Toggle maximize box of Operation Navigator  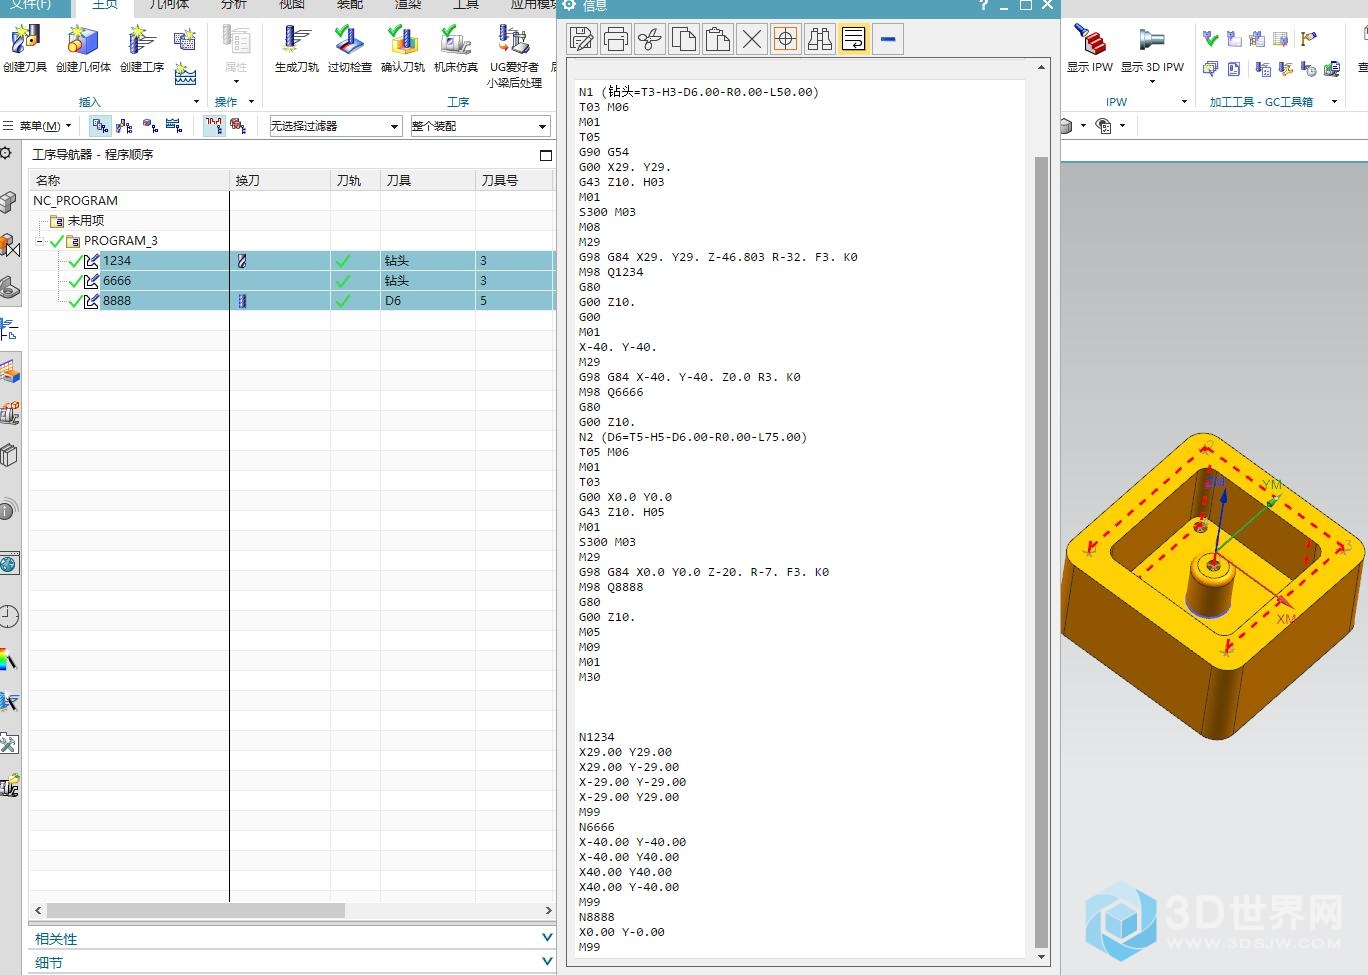coord(545,155)
